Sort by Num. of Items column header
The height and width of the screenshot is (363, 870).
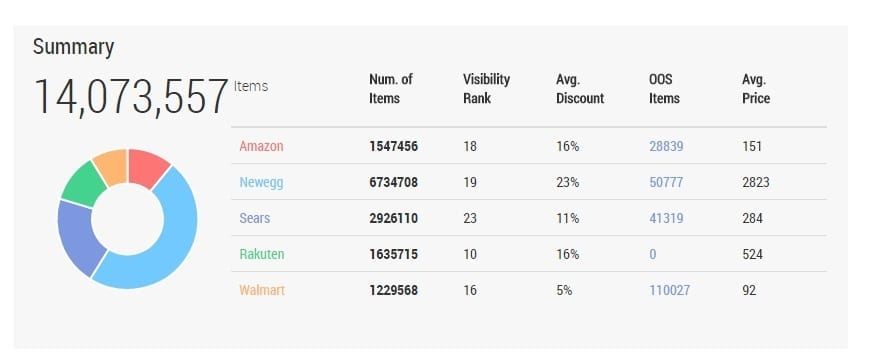click(391, 89)
